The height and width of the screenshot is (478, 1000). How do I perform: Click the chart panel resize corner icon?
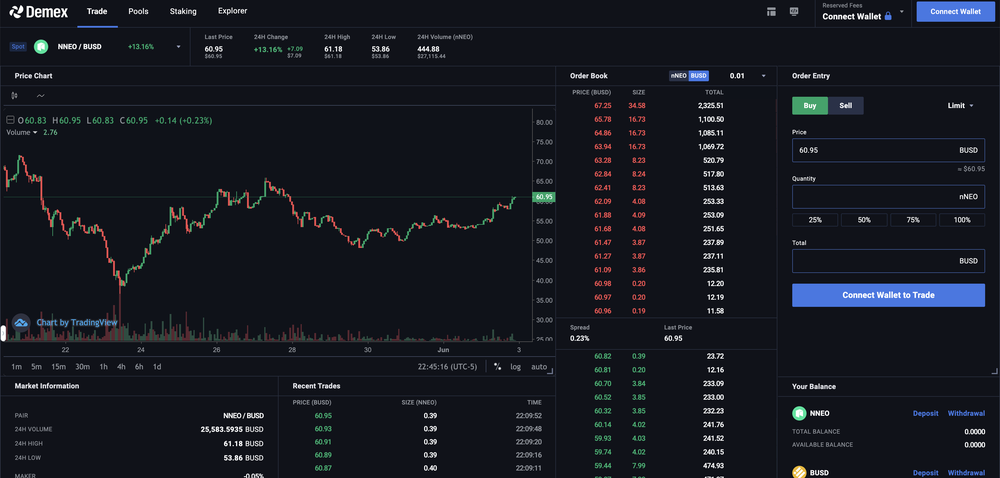(551, 372)
